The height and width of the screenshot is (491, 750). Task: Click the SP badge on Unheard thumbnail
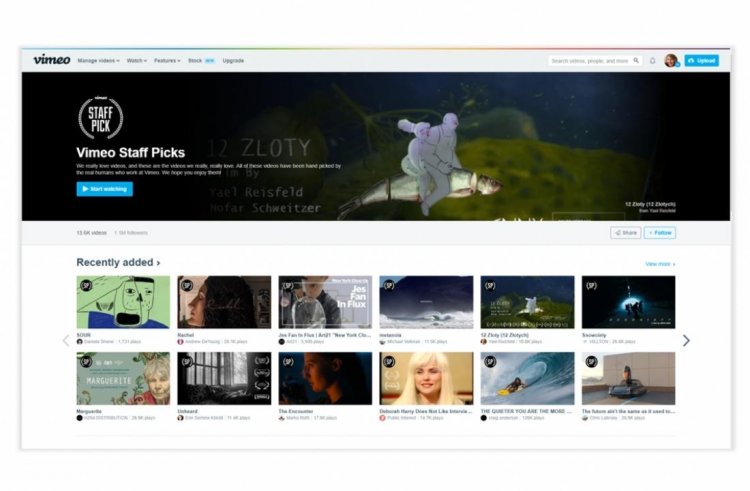(187, 362)
